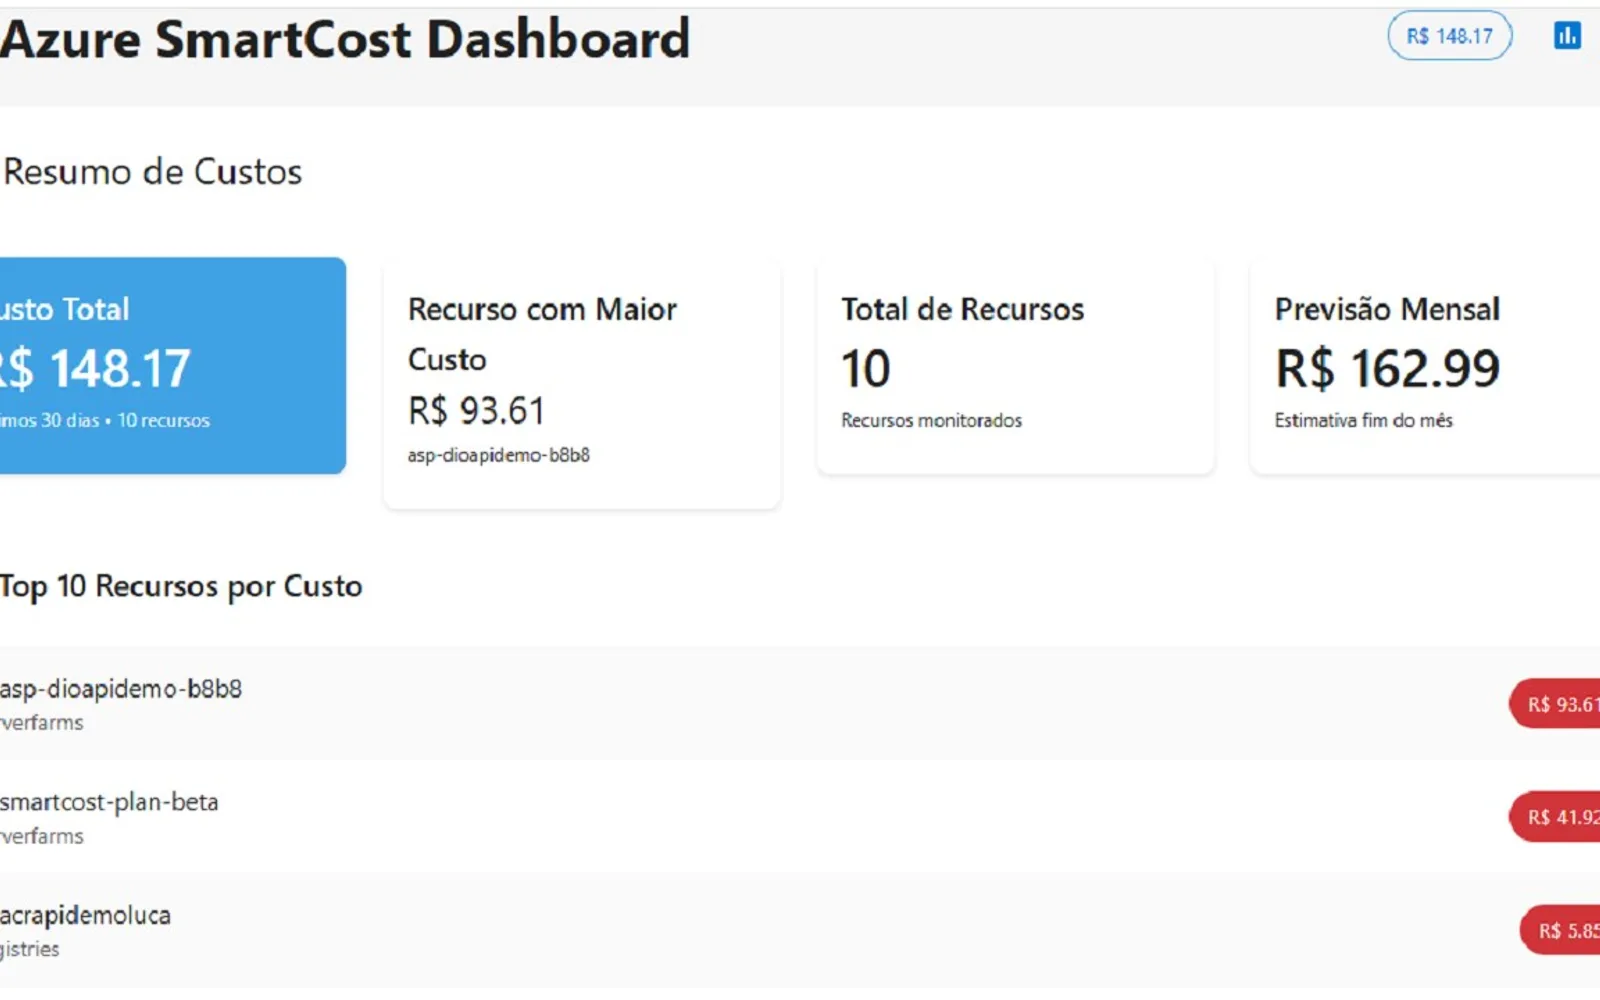Select the Recurso com Maior Custo card
The image size is (1600, 1000).
point(581,384)
